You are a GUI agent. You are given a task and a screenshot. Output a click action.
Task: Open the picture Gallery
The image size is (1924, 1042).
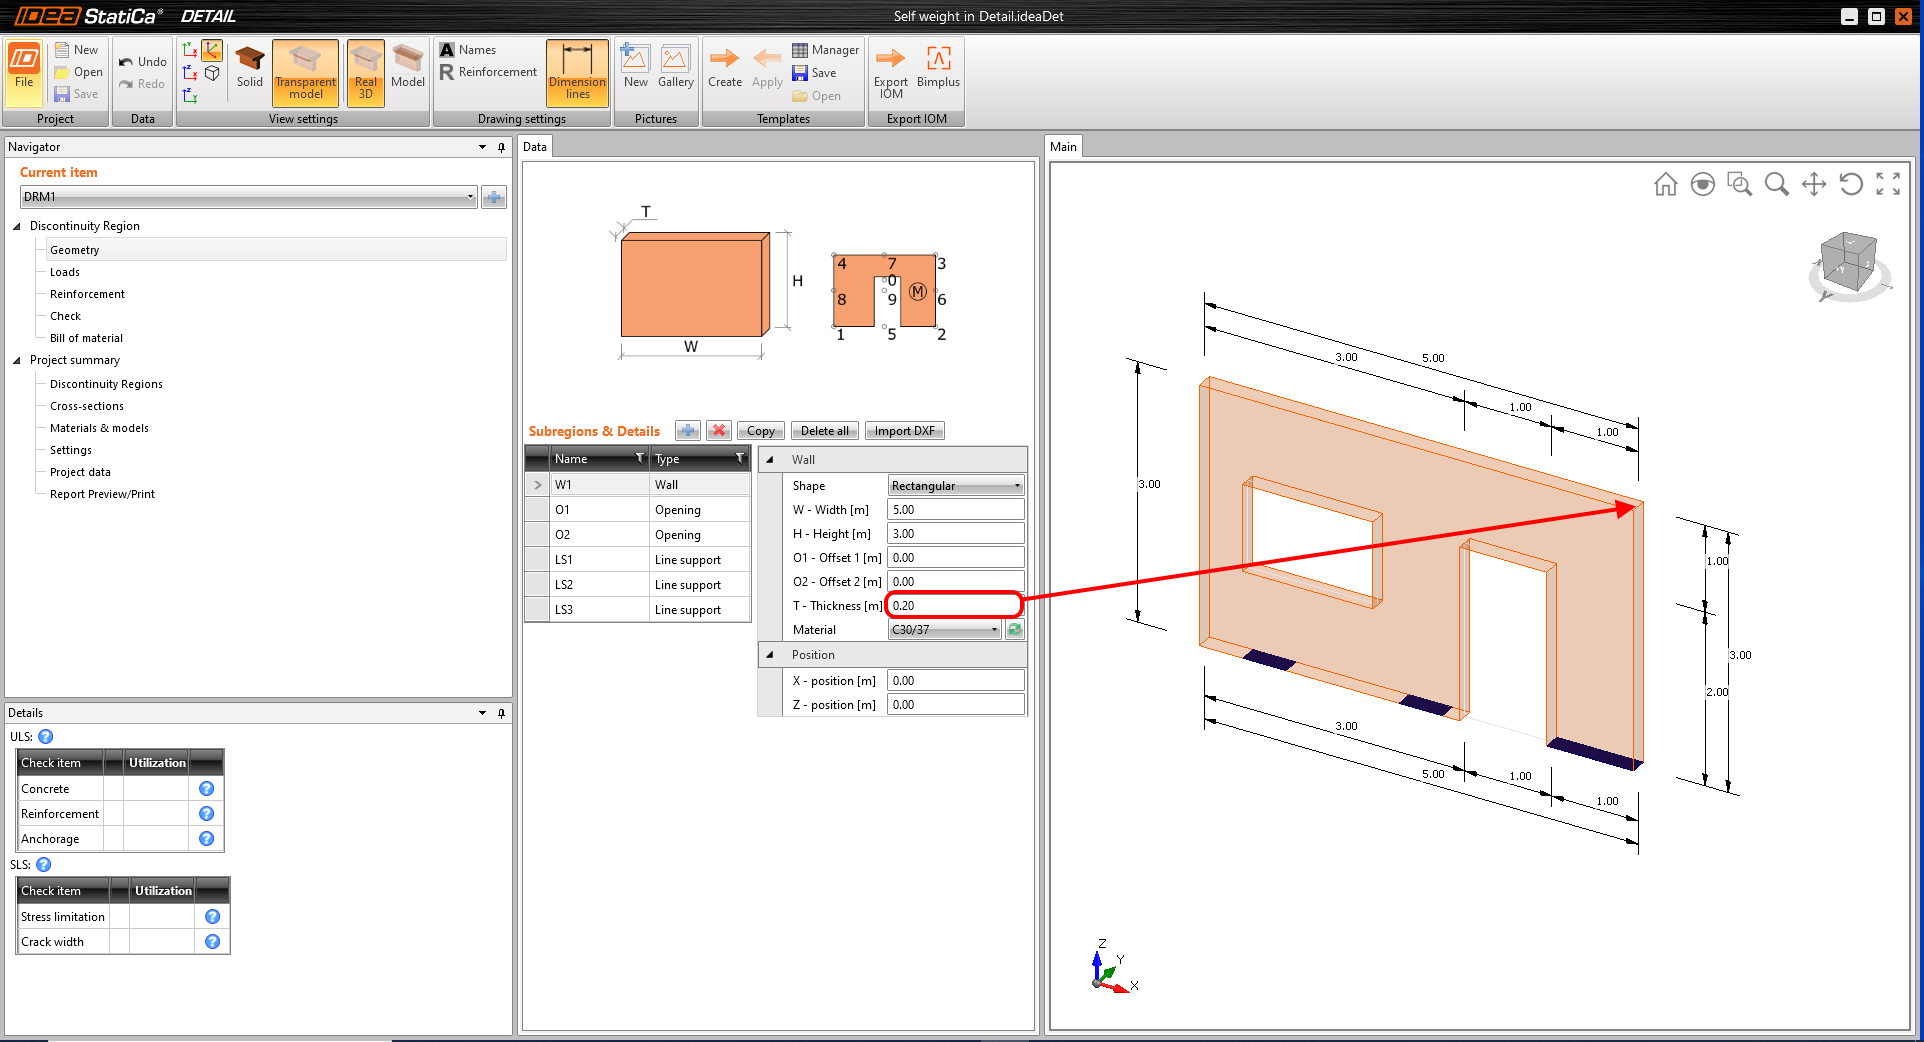point(675,70)
